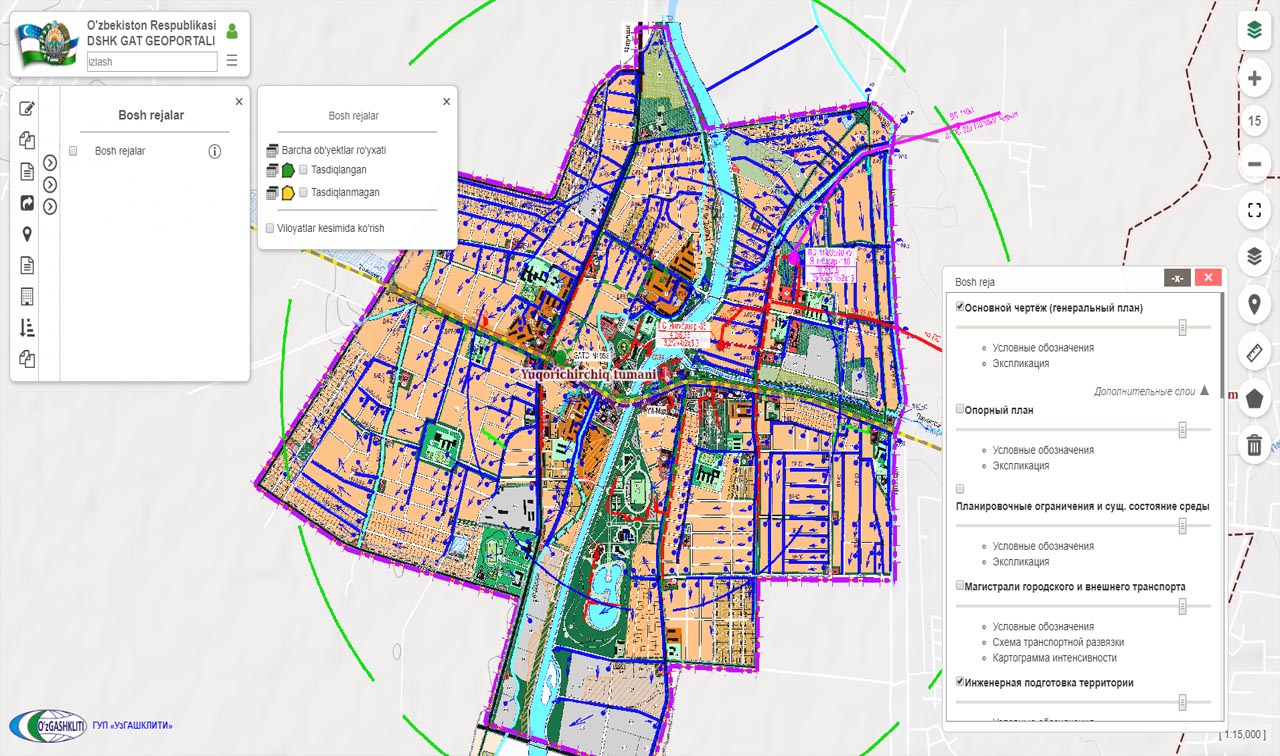The width and height of the screenshot is (1280, 756).
Task: Open the hamburger menu beside search box
Action: [x=232, y=61]
